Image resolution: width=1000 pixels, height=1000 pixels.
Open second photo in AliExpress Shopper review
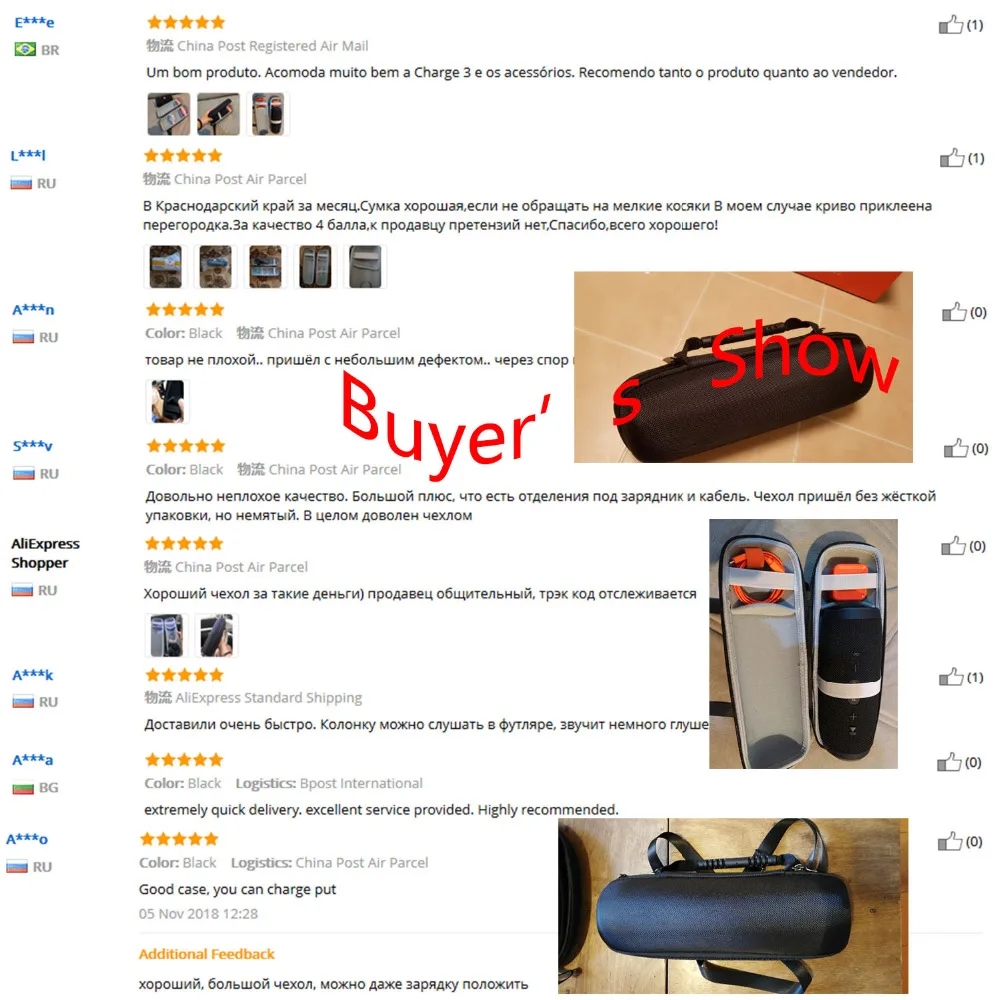216,636
